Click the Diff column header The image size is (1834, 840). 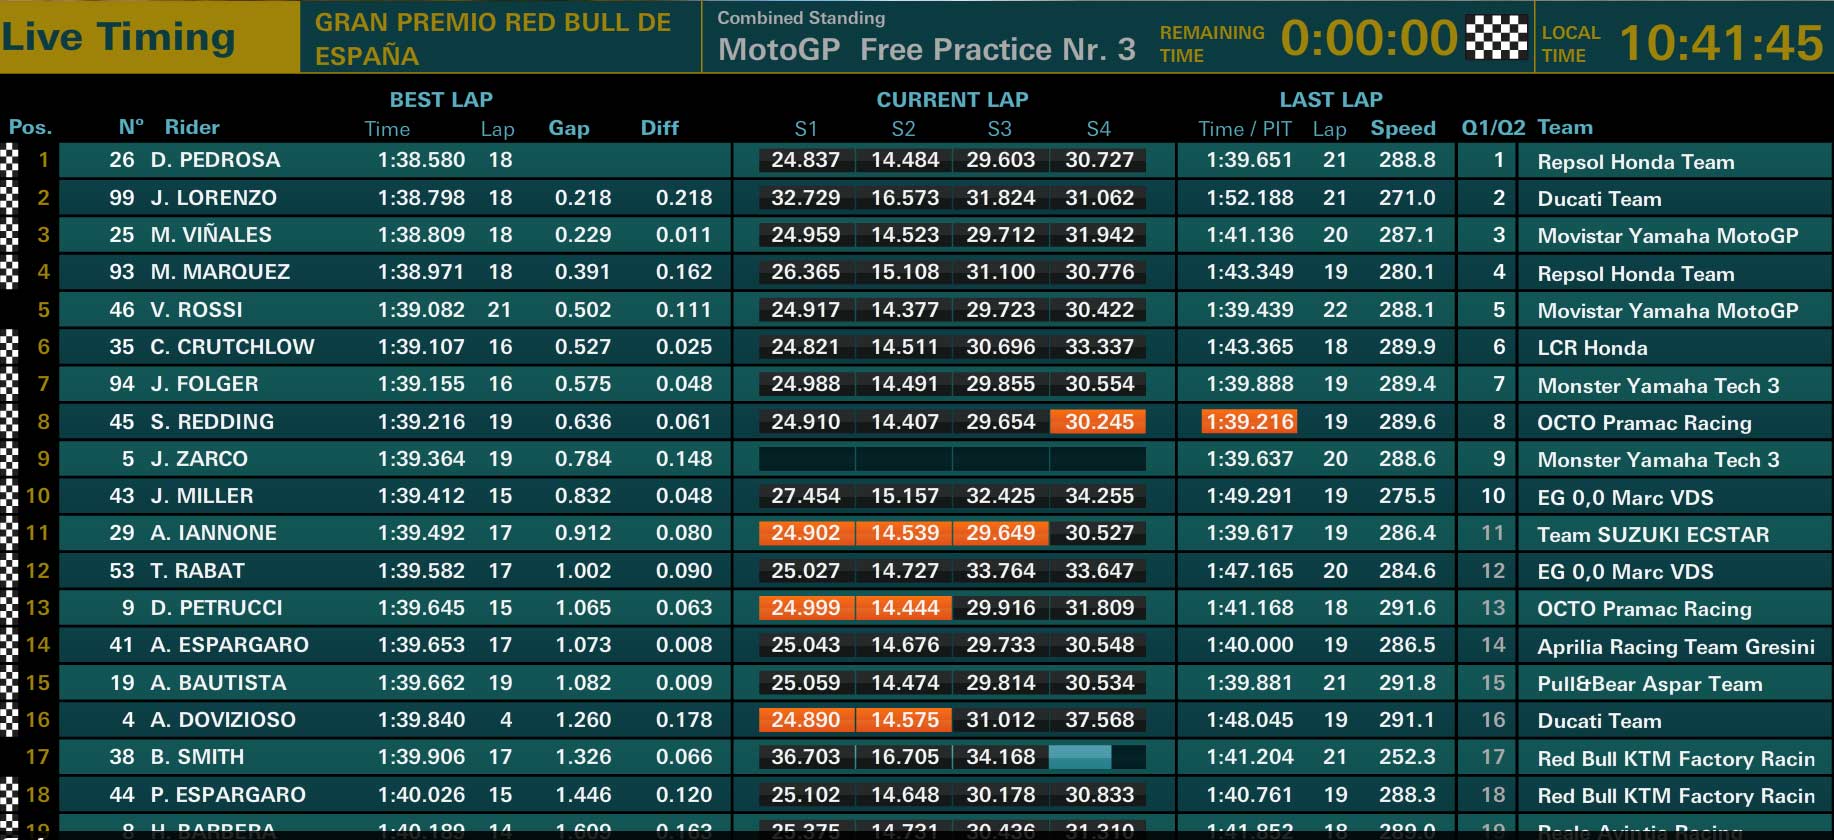coord(659,128)
